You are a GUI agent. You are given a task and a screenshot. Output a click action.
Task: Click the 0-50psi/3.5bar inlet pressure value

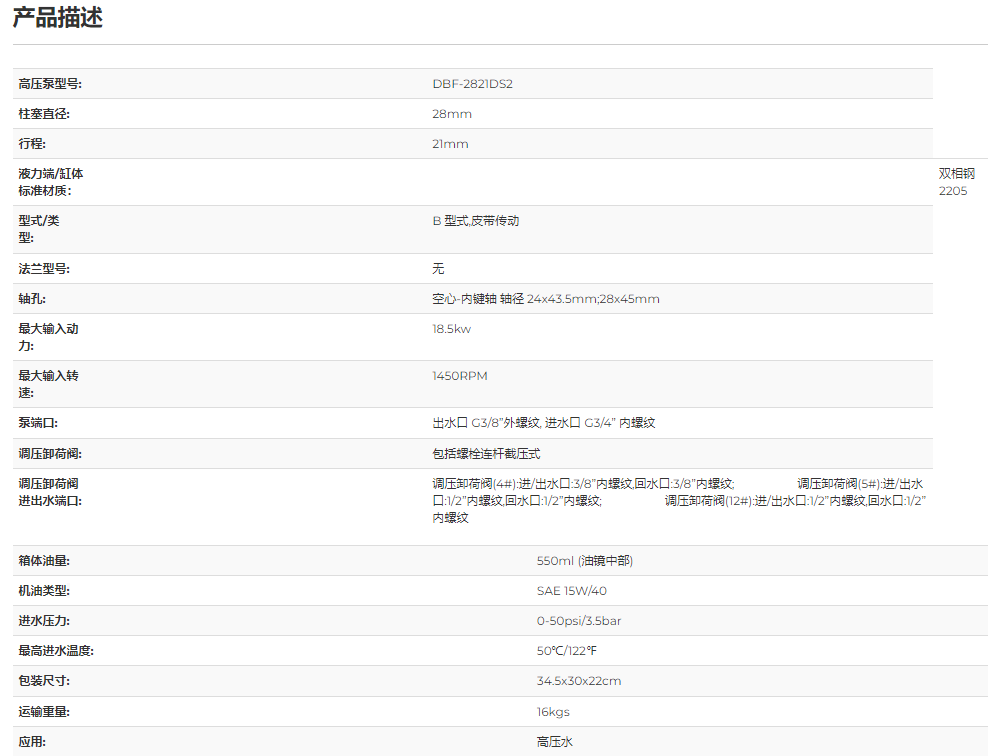tap(578, 621)
